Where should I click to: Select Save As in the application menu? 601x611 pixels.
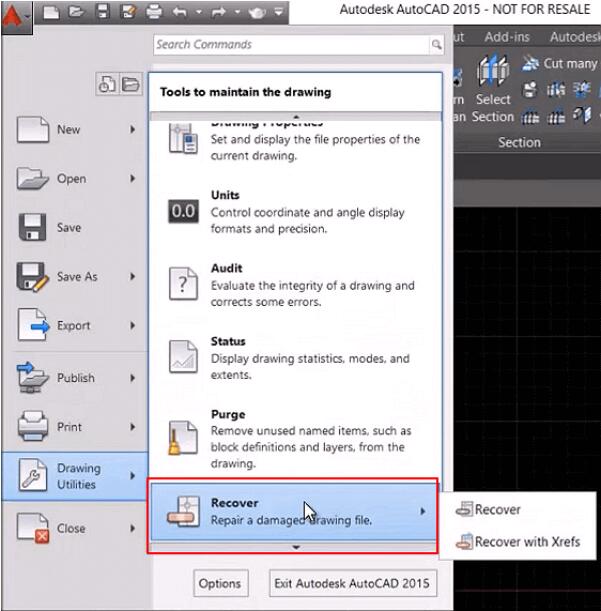tap(75, 277)
